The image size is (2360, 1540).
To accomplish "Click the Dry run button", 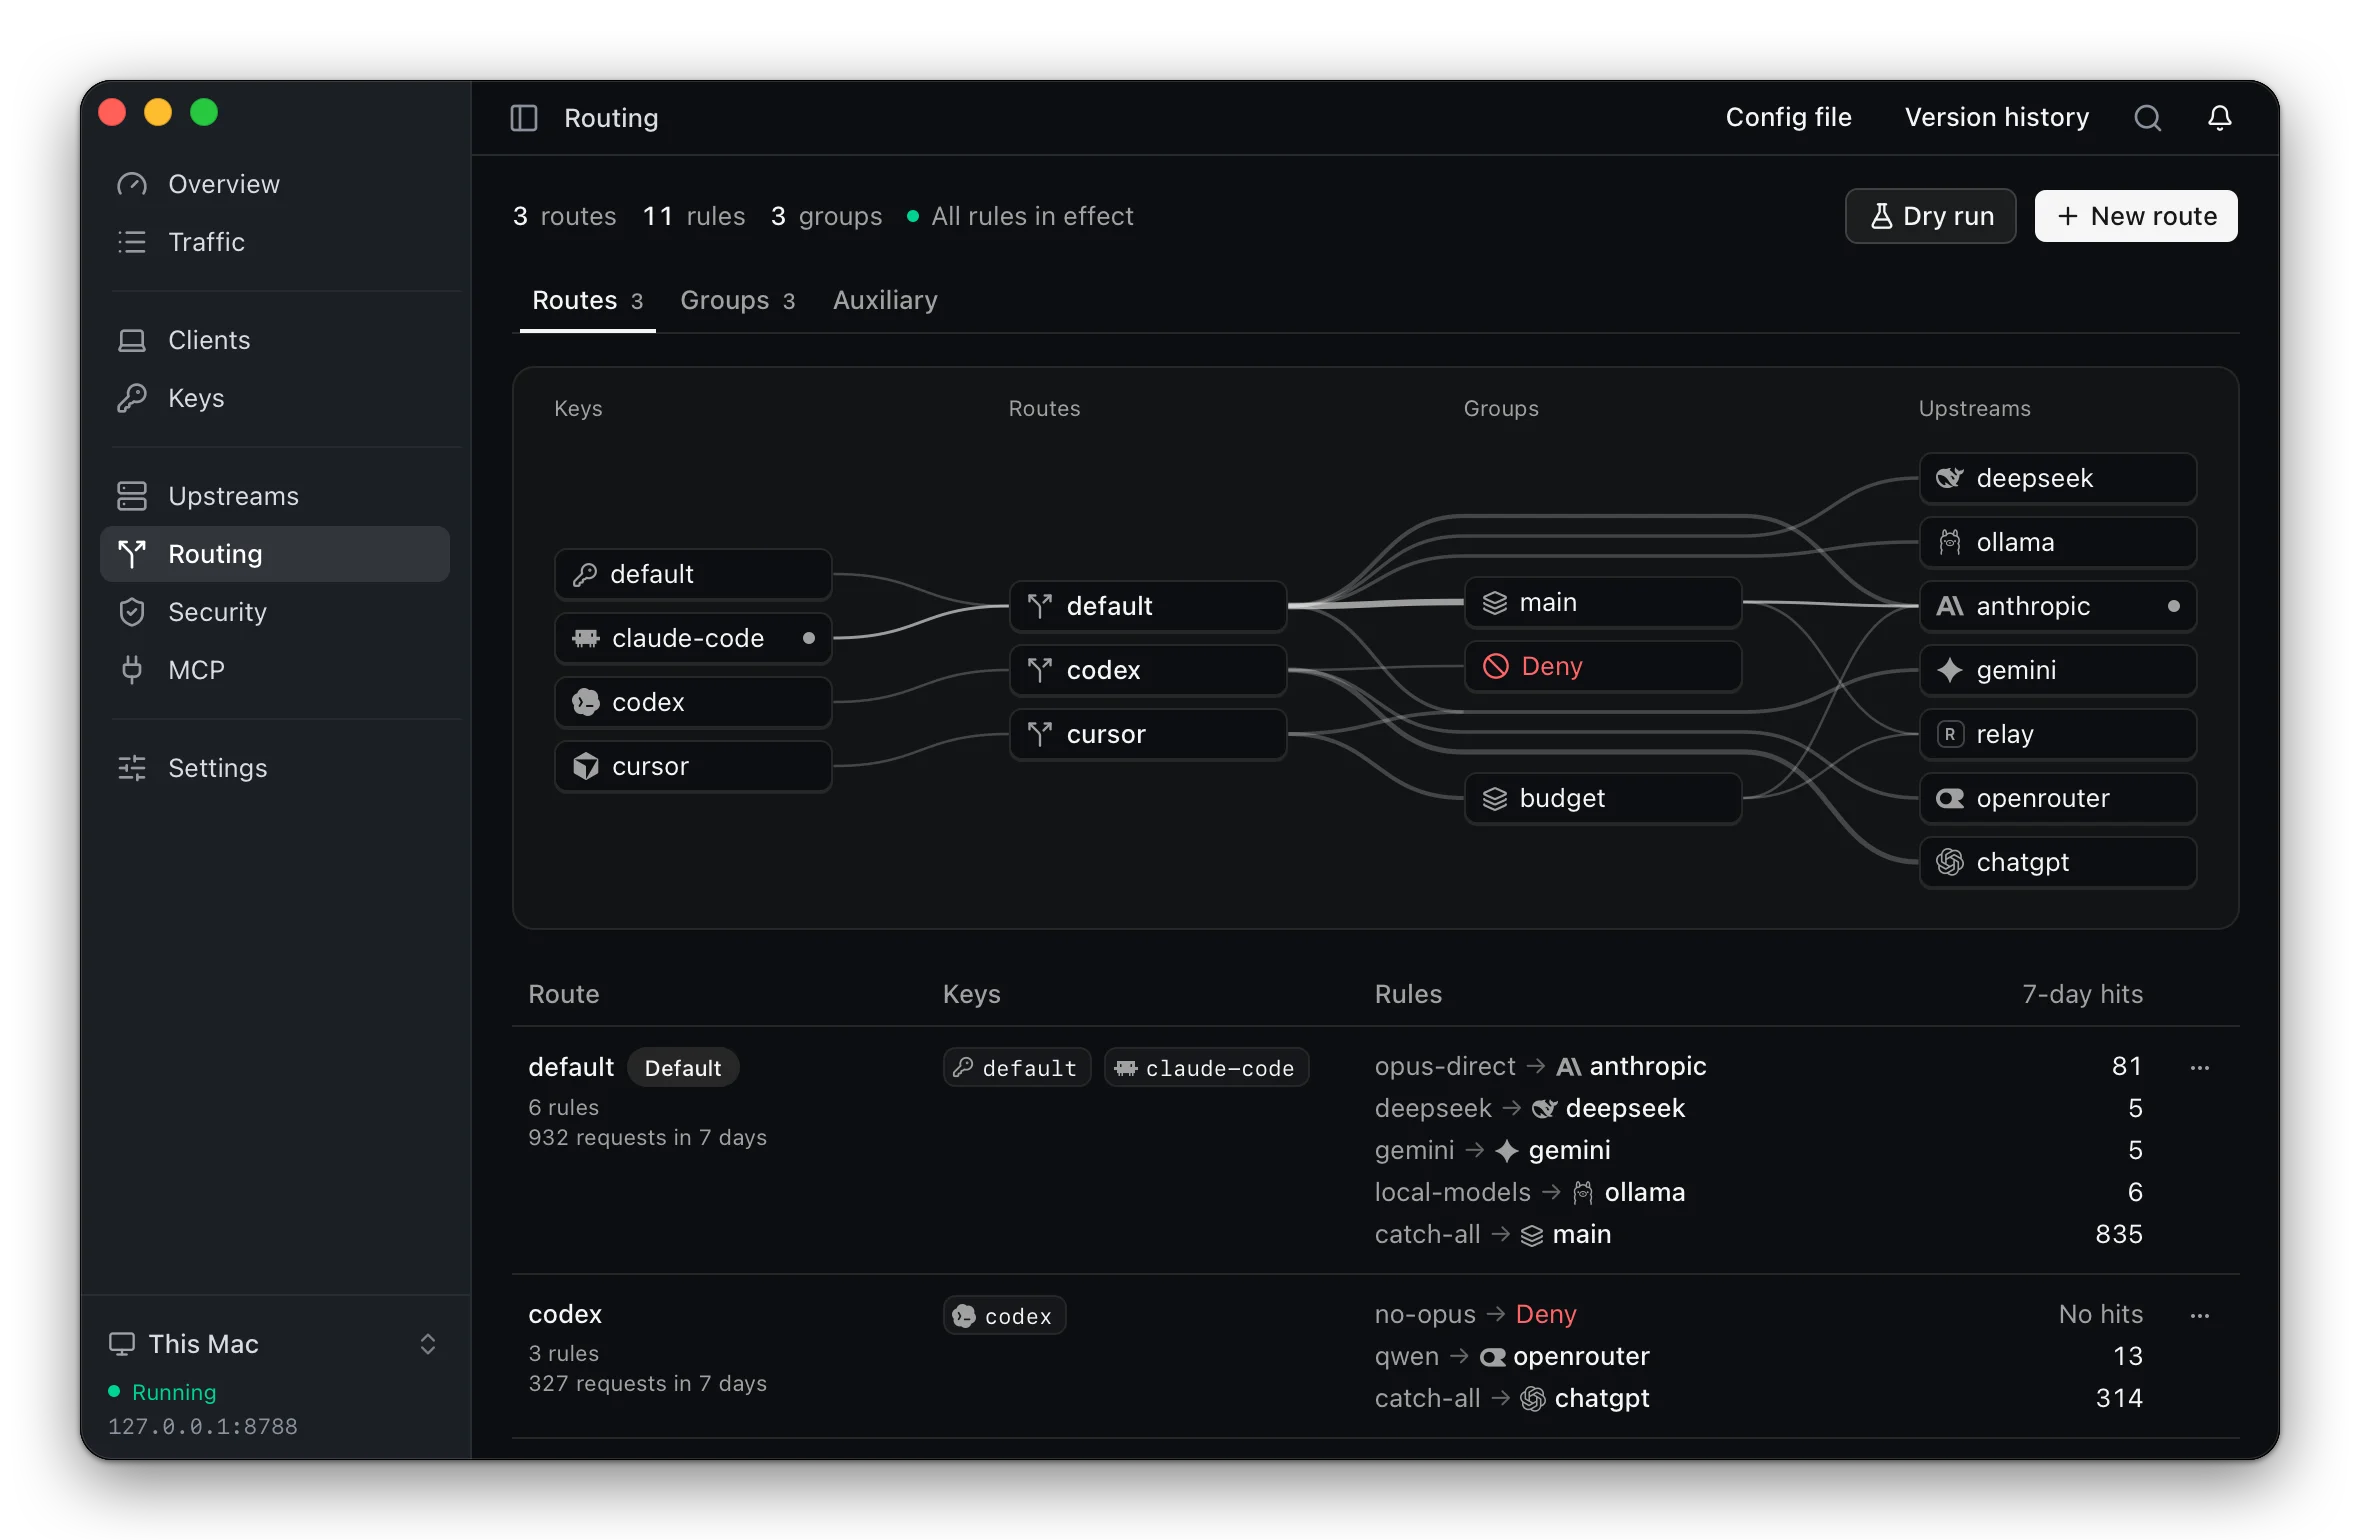I will 1930,216.
